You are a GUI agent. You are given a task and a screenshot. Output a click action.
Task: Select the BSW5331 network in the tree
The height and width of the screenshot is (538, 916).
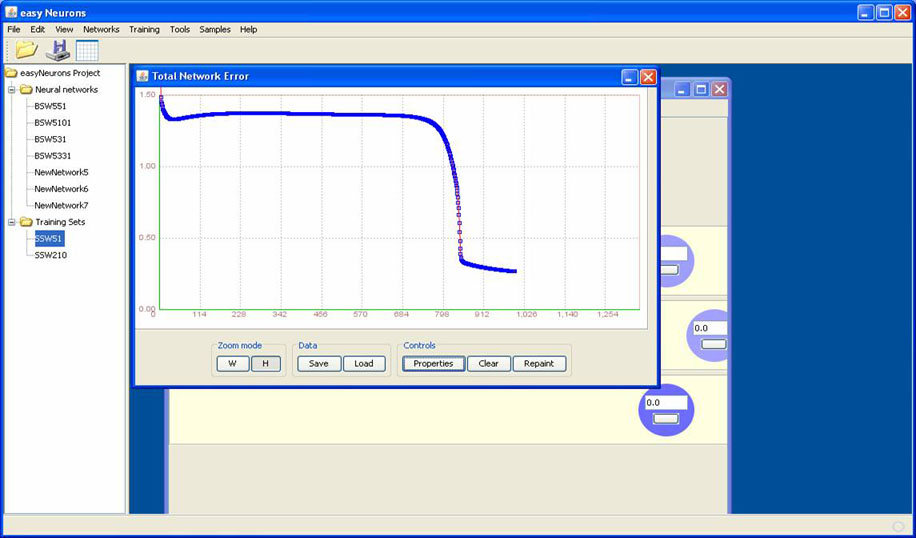point(54,156)
